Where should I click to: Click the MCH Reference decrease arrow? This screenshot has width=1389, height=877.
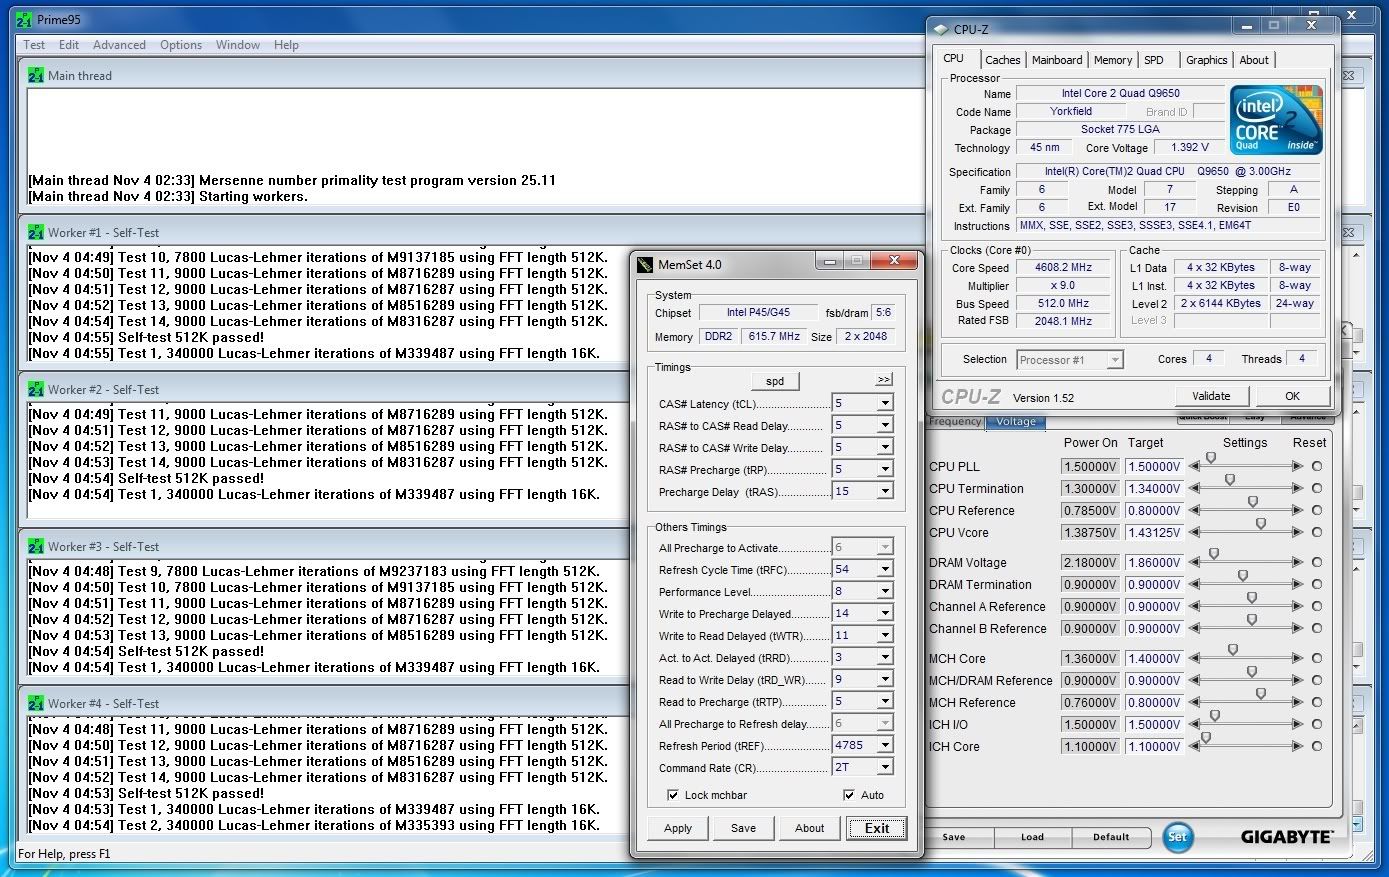pyautogui.click(x=1195, y=702)
